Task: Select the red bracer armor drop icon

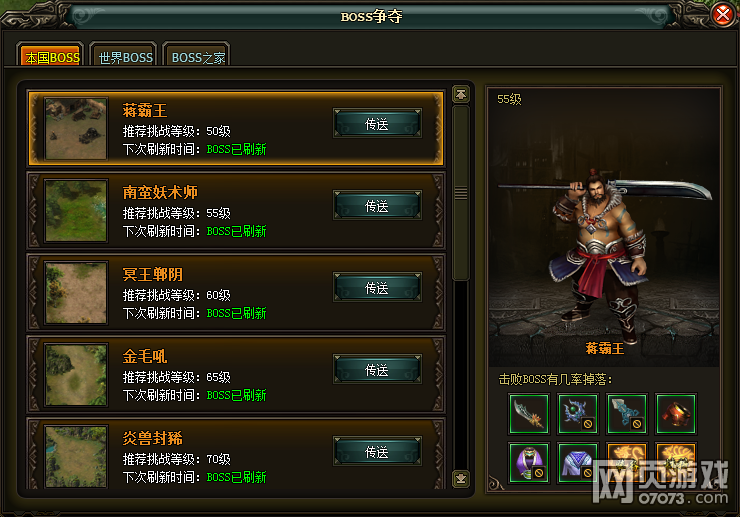Action: click(676, 414)
